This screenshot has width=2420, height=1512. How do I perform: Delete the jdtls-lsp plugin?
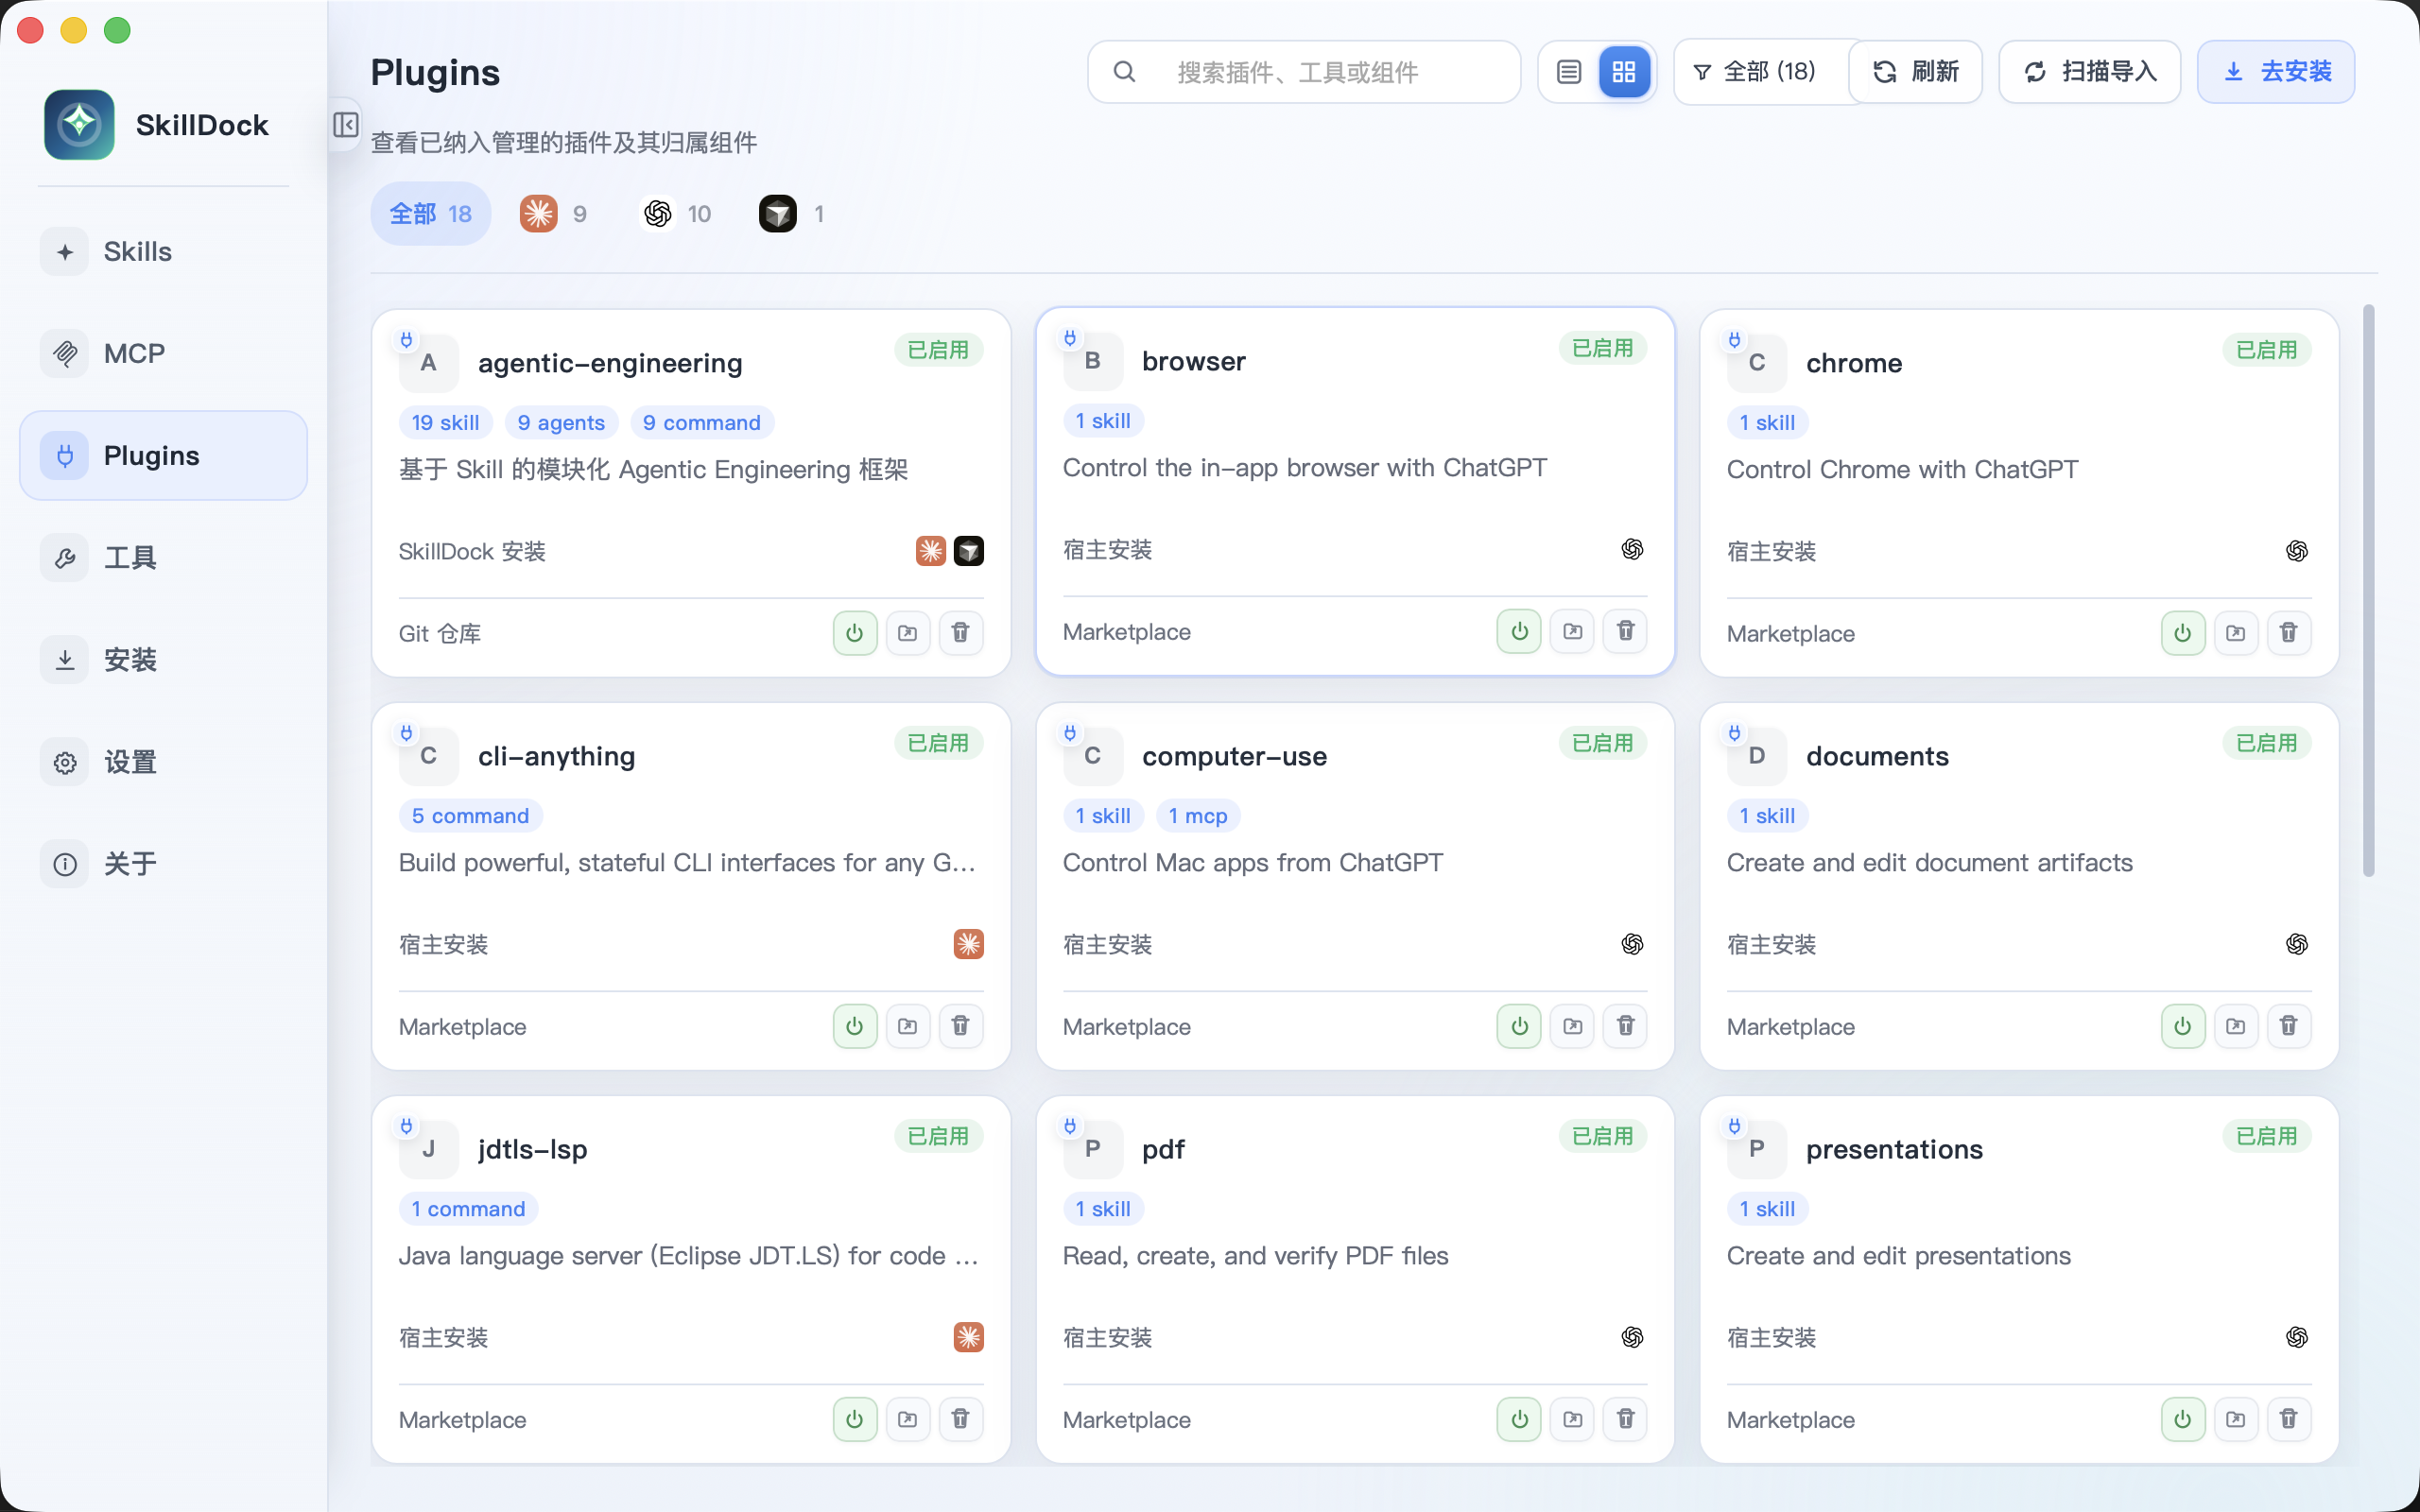pos(960,1419)
